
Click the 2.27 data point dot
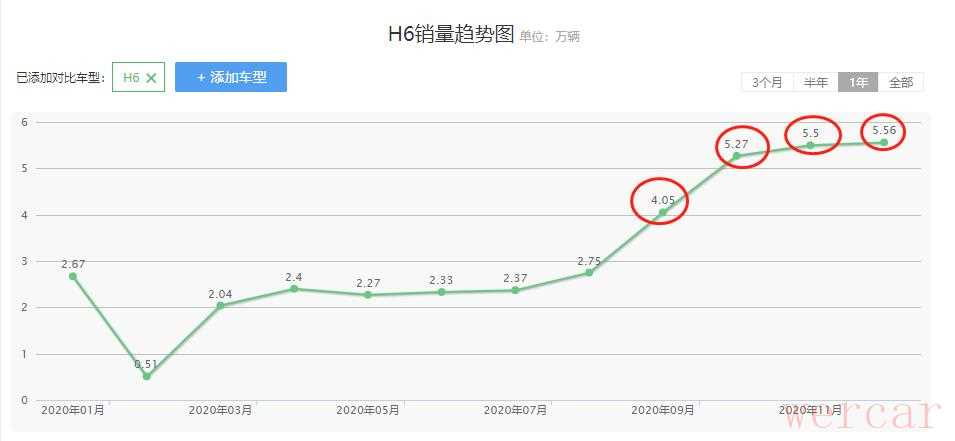(x=368, y=295)
